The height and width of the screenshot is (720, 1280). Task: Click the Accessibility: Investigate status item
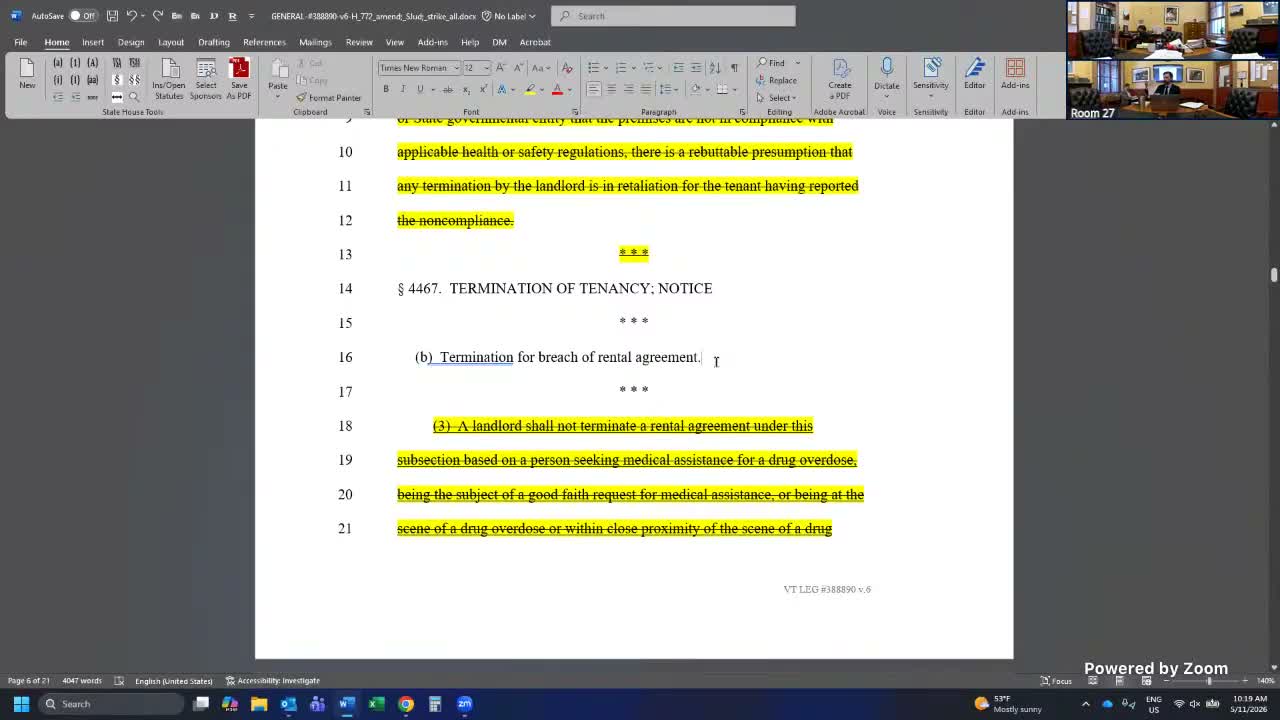(272, 681)
